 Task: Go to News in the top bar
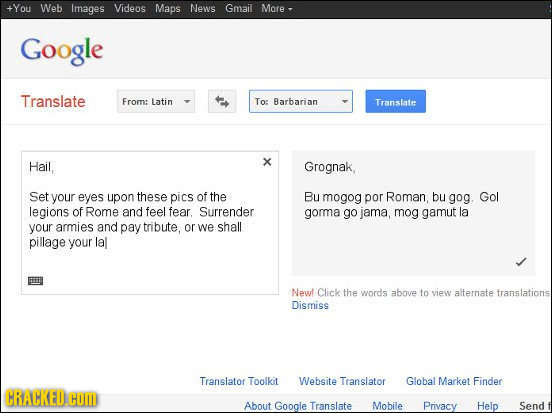pyautogui.click(x=202, y=8)
